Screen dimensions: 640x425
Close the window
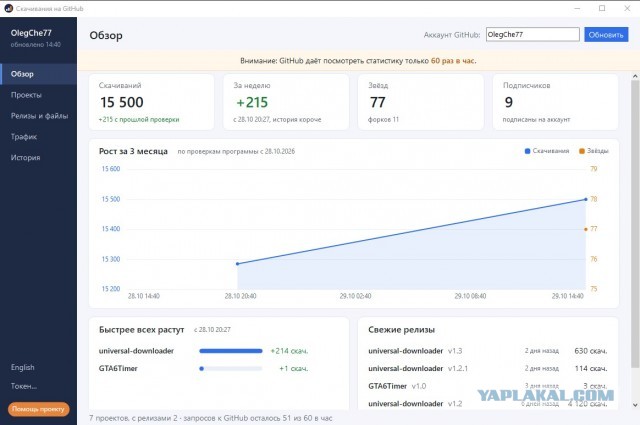[627, 8]
